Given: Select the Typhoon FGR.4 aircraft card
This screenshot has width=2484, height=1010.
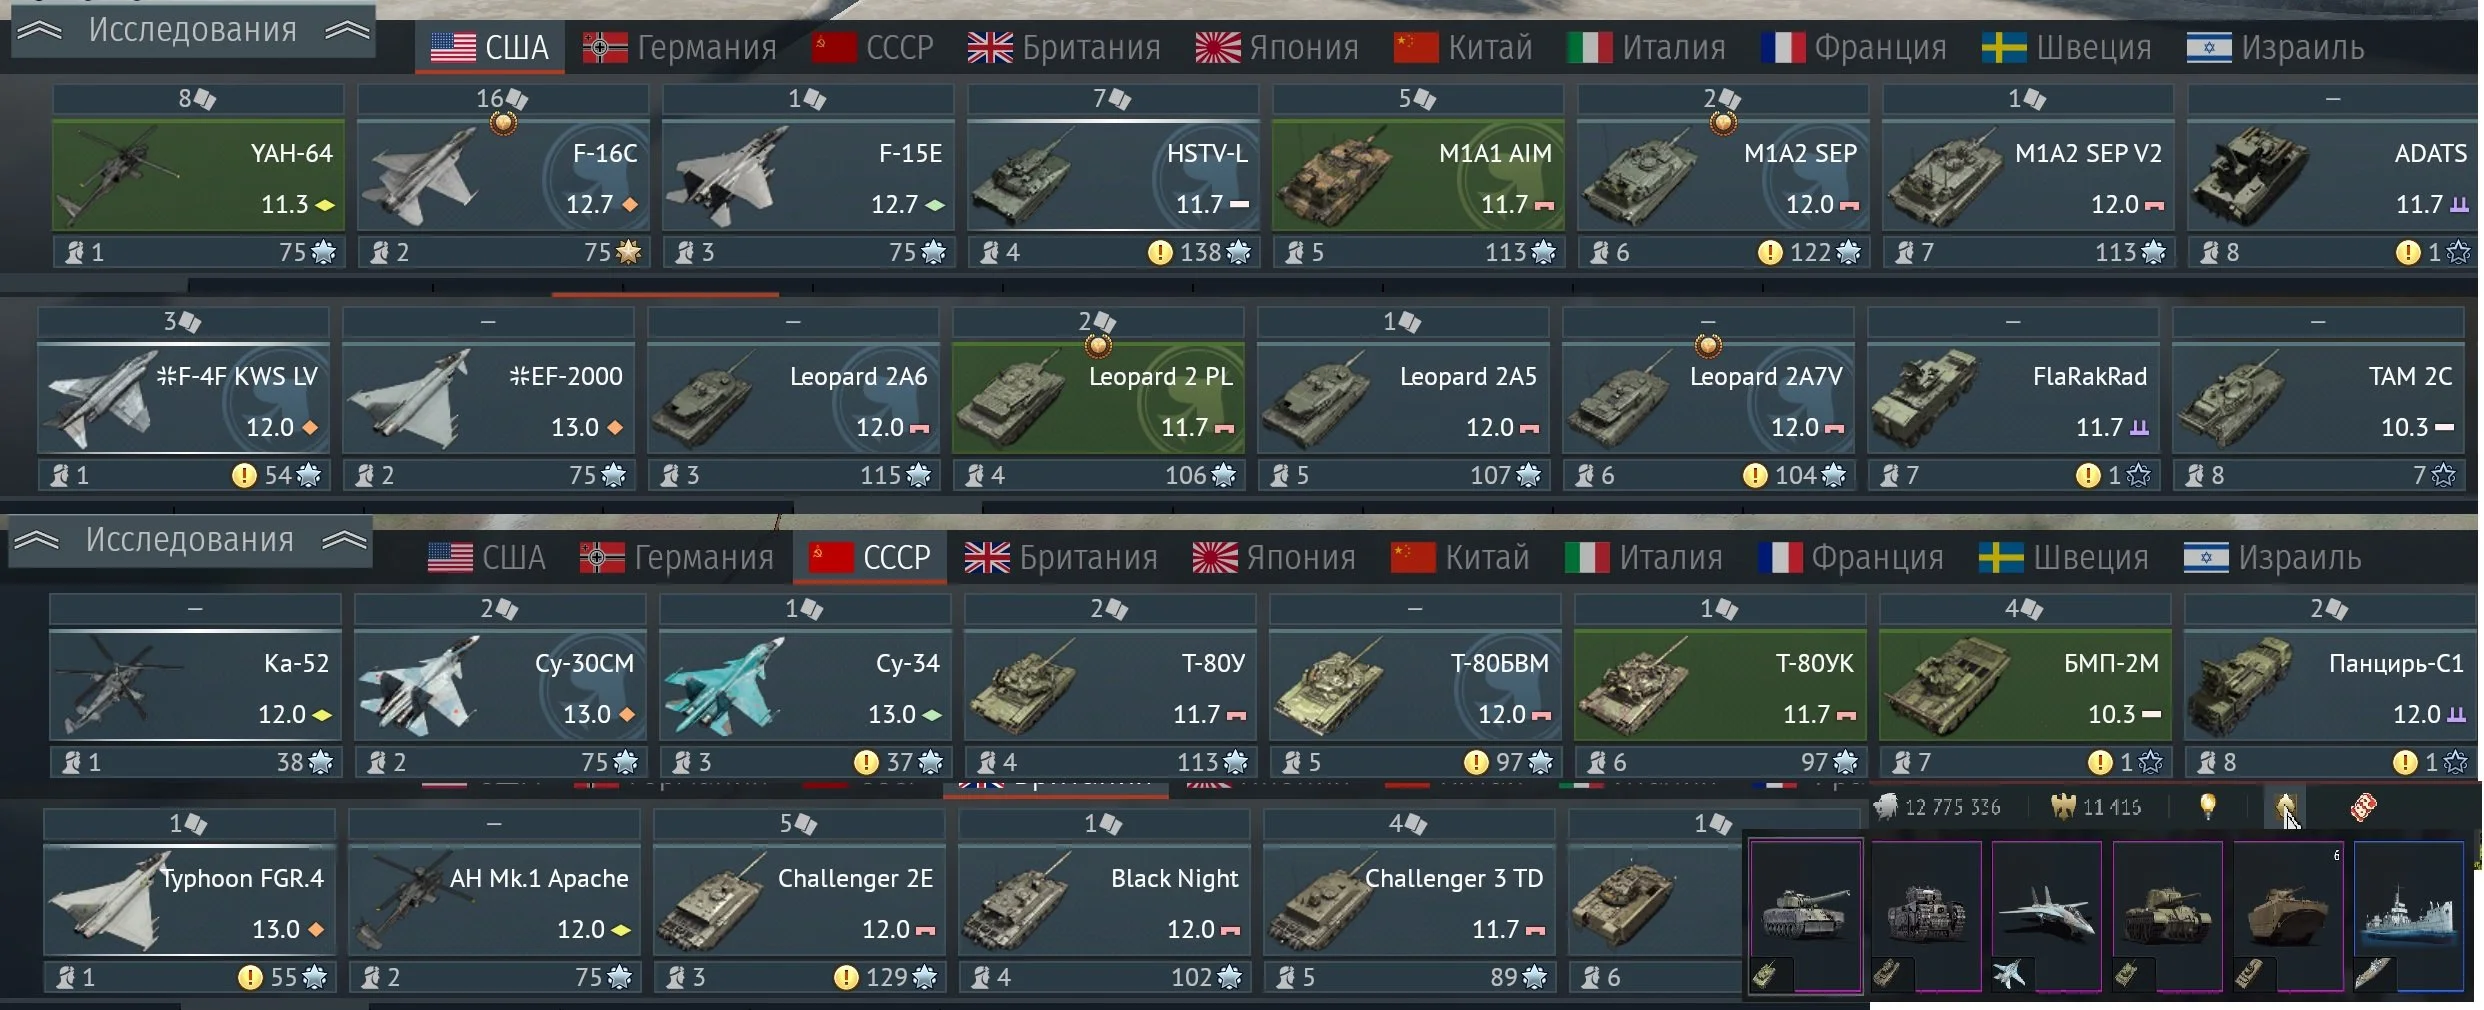Looking at the screenshot, I should [x=189, y=900].
